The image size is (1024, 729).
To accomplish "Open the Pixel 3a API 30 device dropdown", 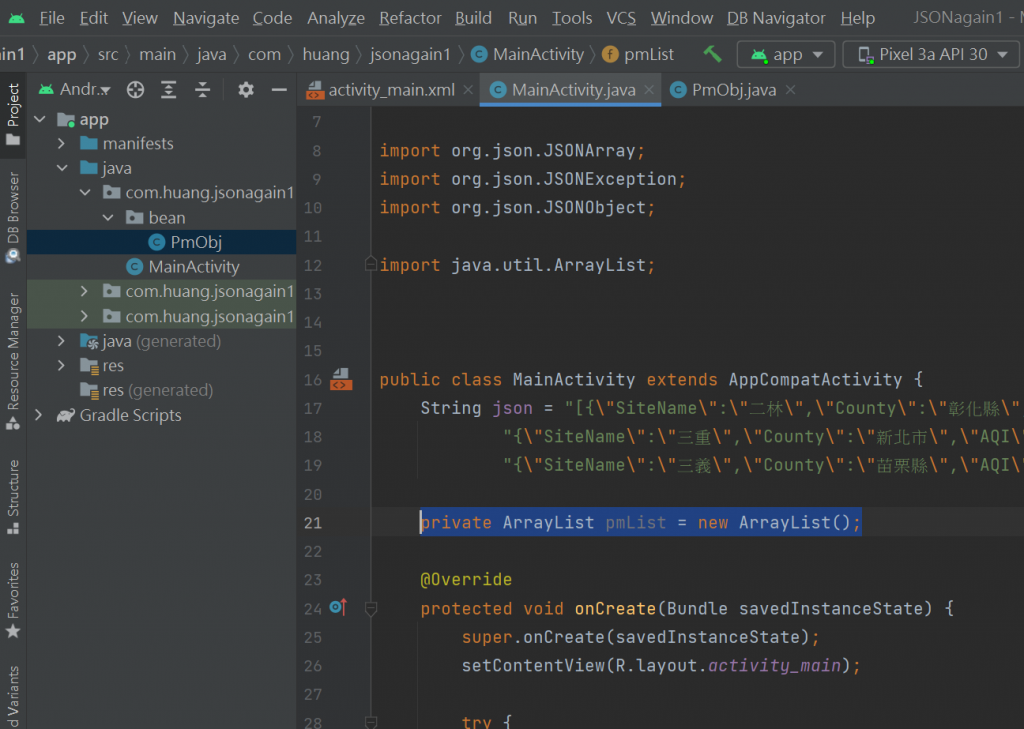I will tap(931, 54).
